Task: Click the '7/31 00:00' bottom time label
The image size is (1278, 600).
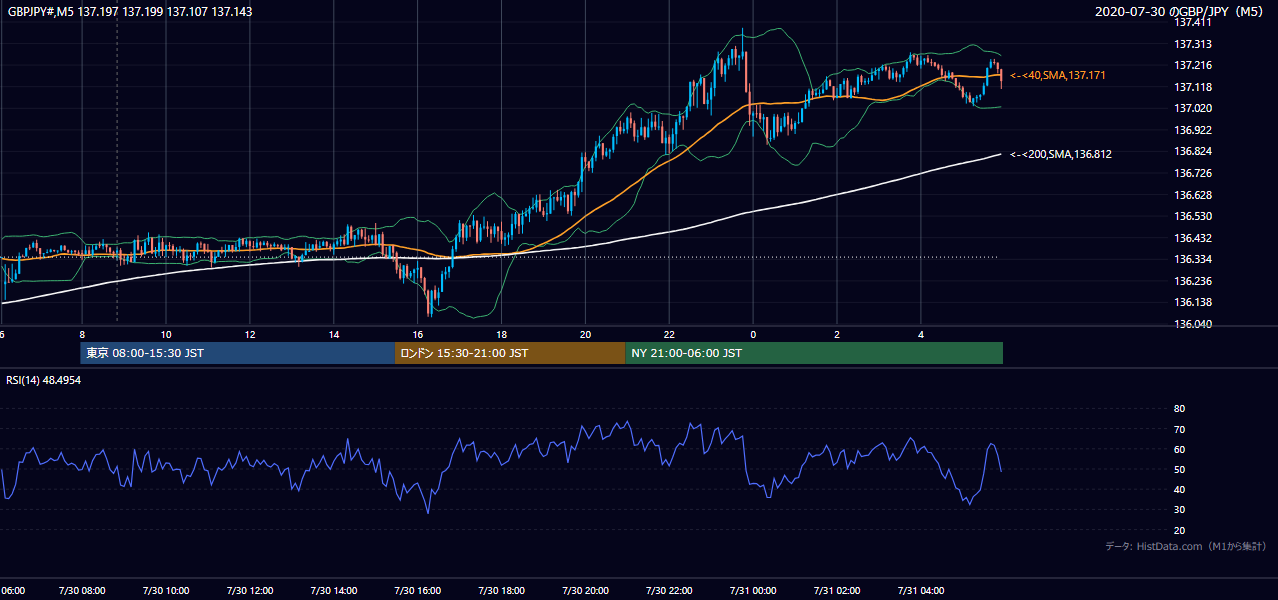Action: (x=753, y=591)
